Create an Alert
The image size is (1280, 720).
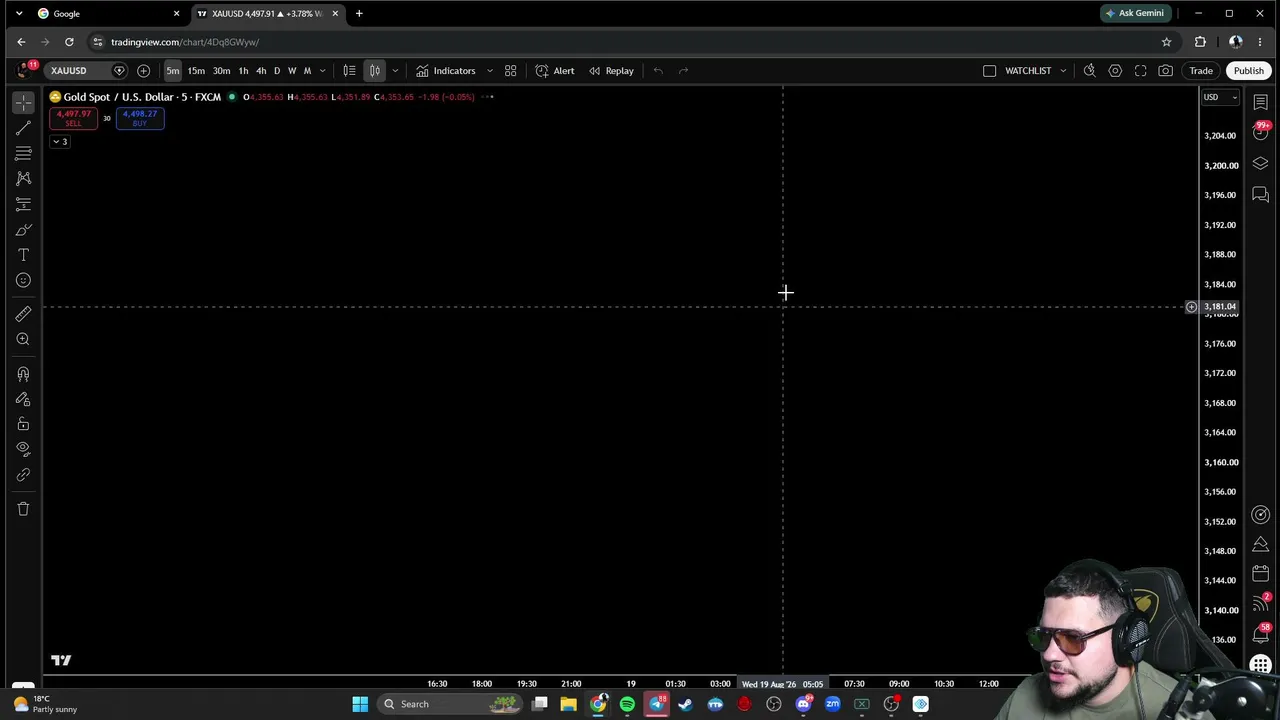point(555,71)
